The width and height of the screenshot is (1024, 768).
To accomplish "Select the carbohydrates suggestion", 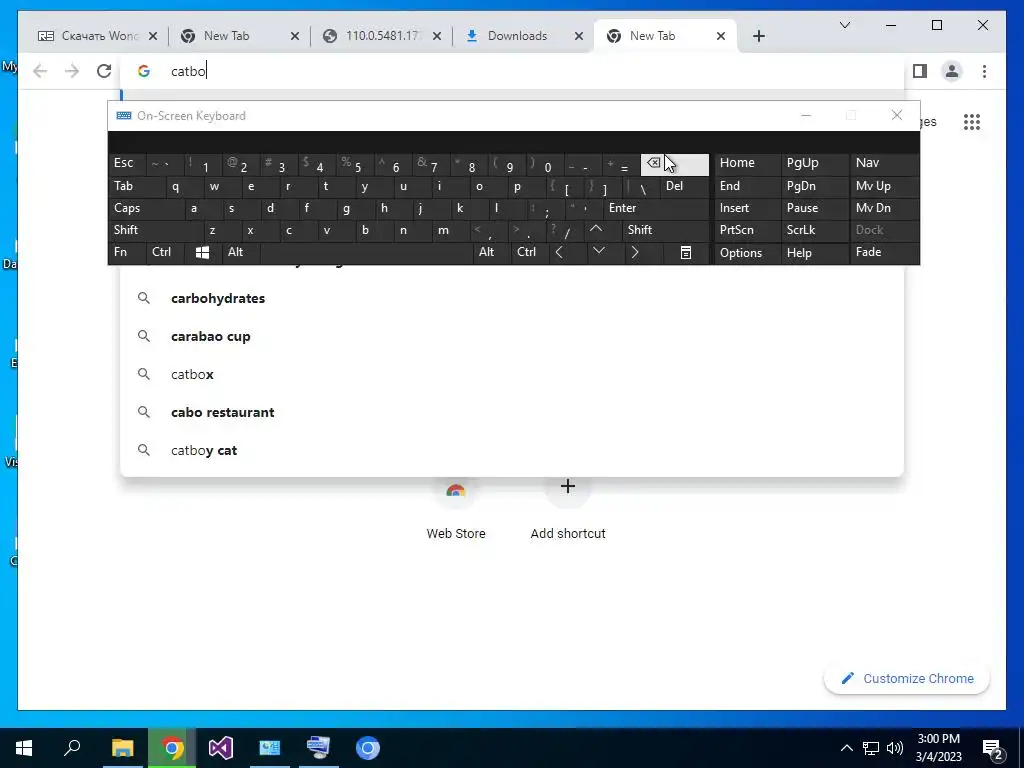I will point(512,298).
